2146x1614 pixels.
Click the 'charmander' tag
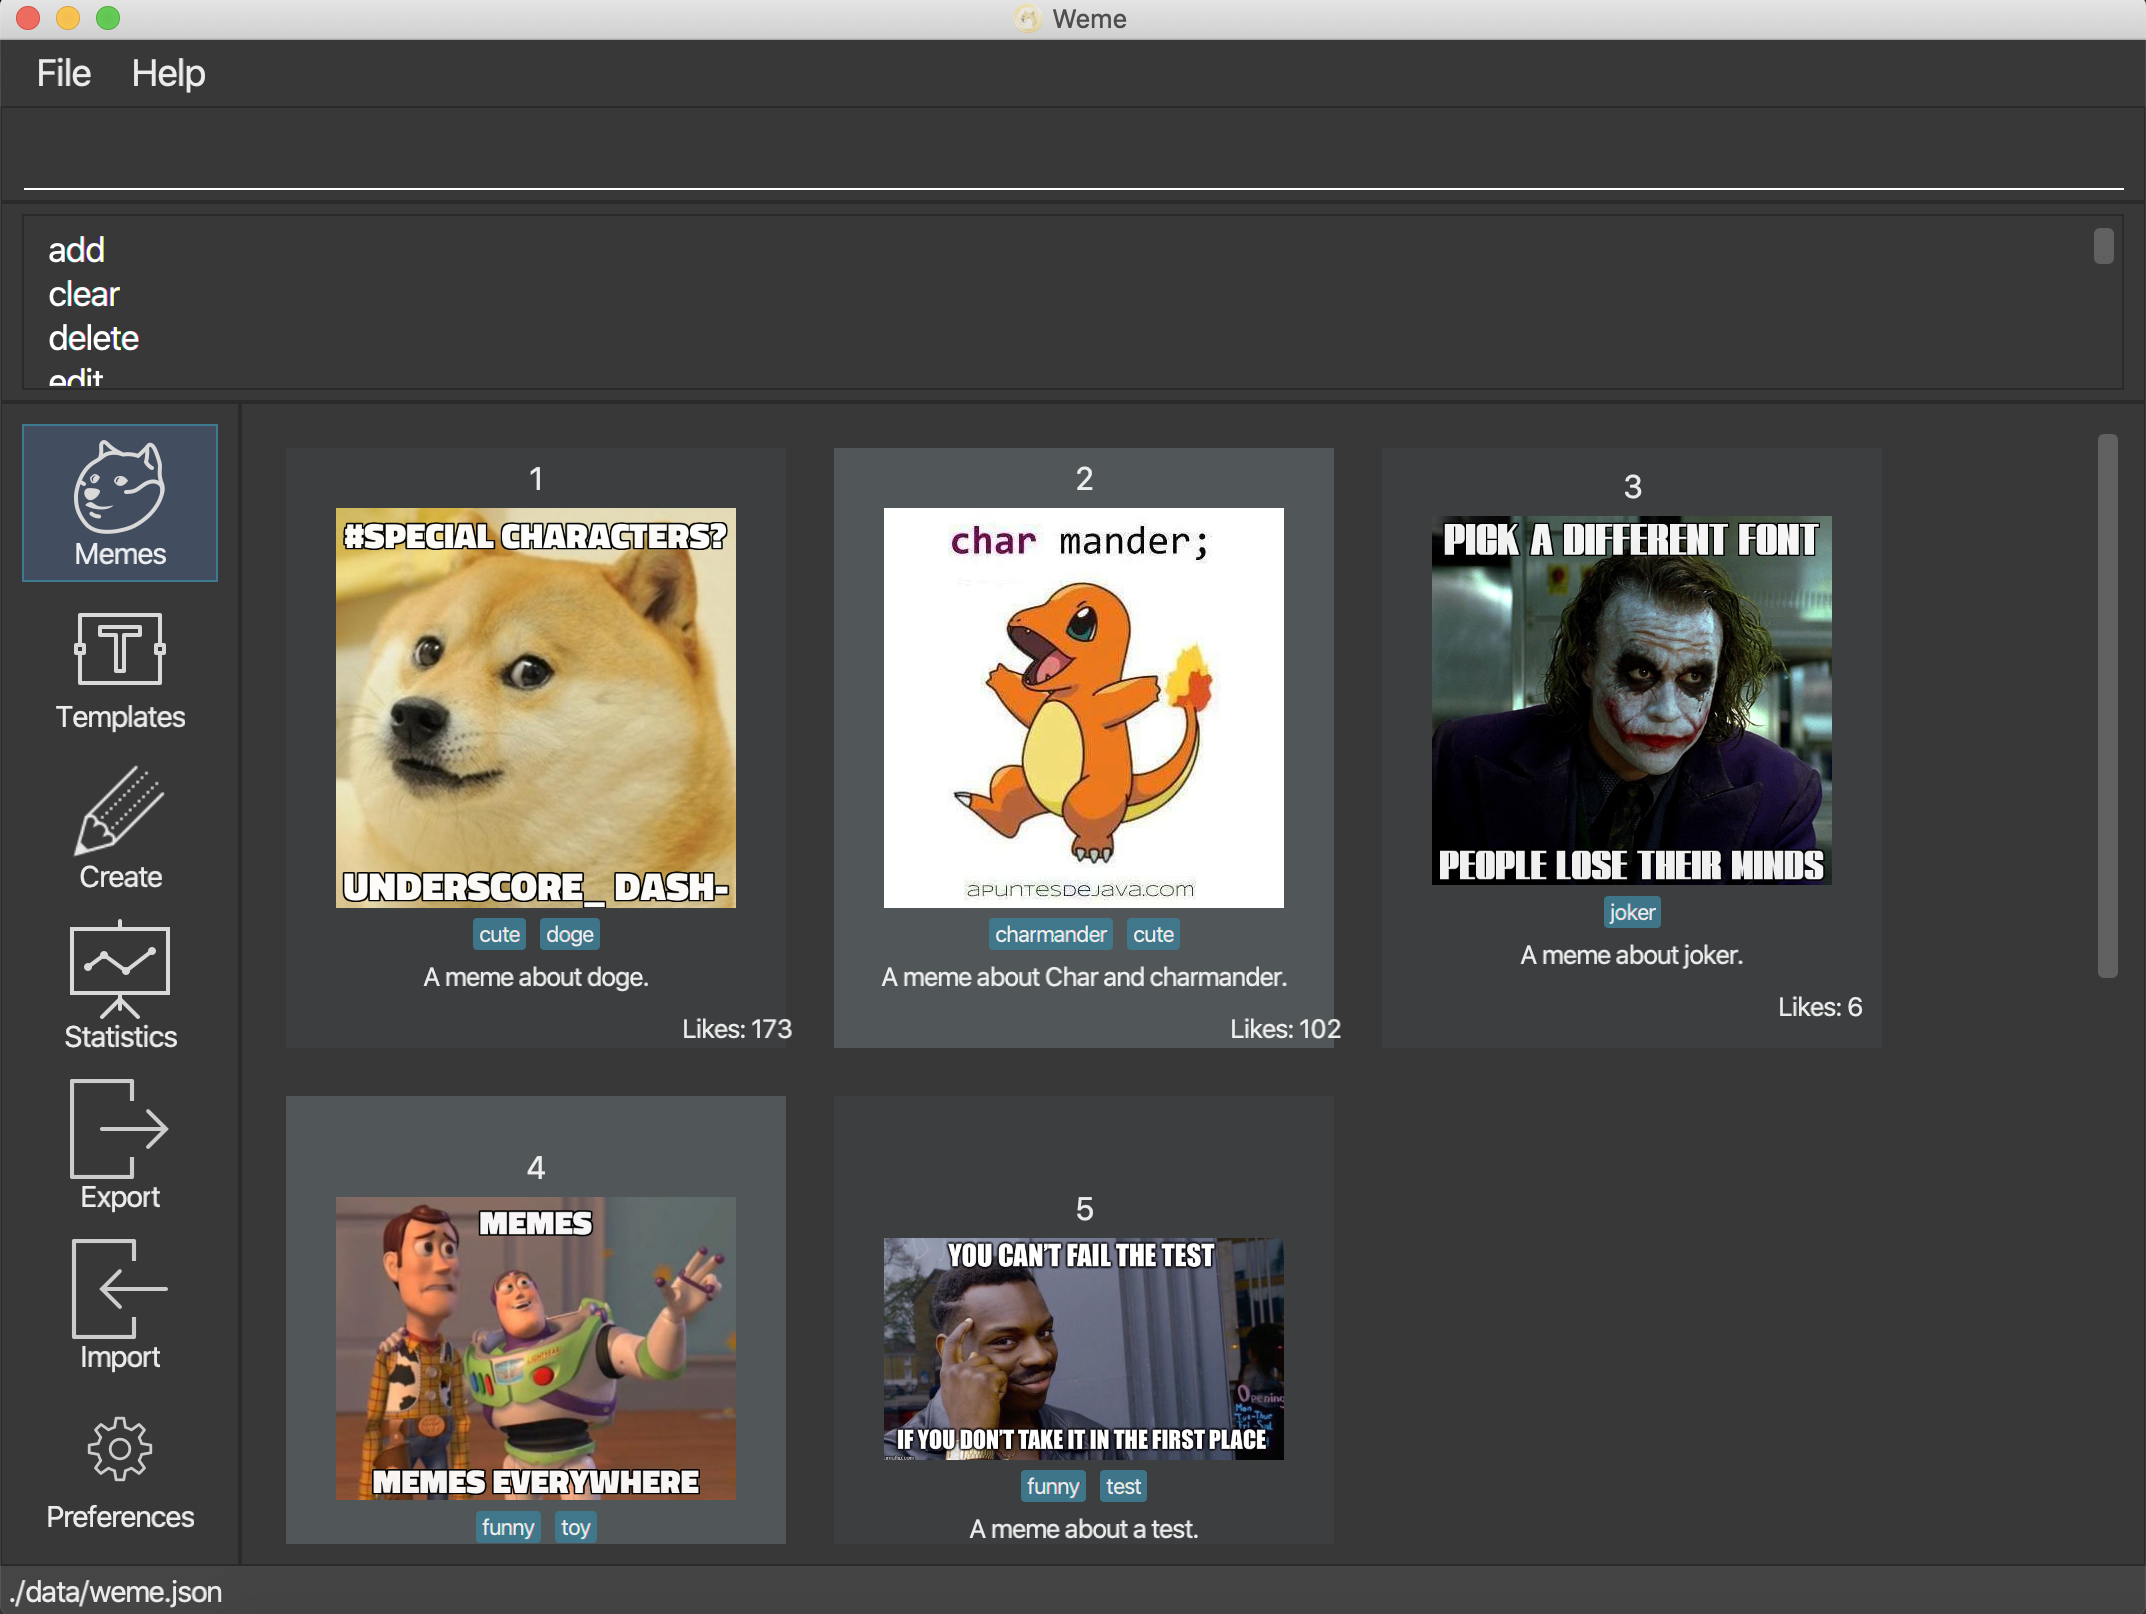[1050, 934]
